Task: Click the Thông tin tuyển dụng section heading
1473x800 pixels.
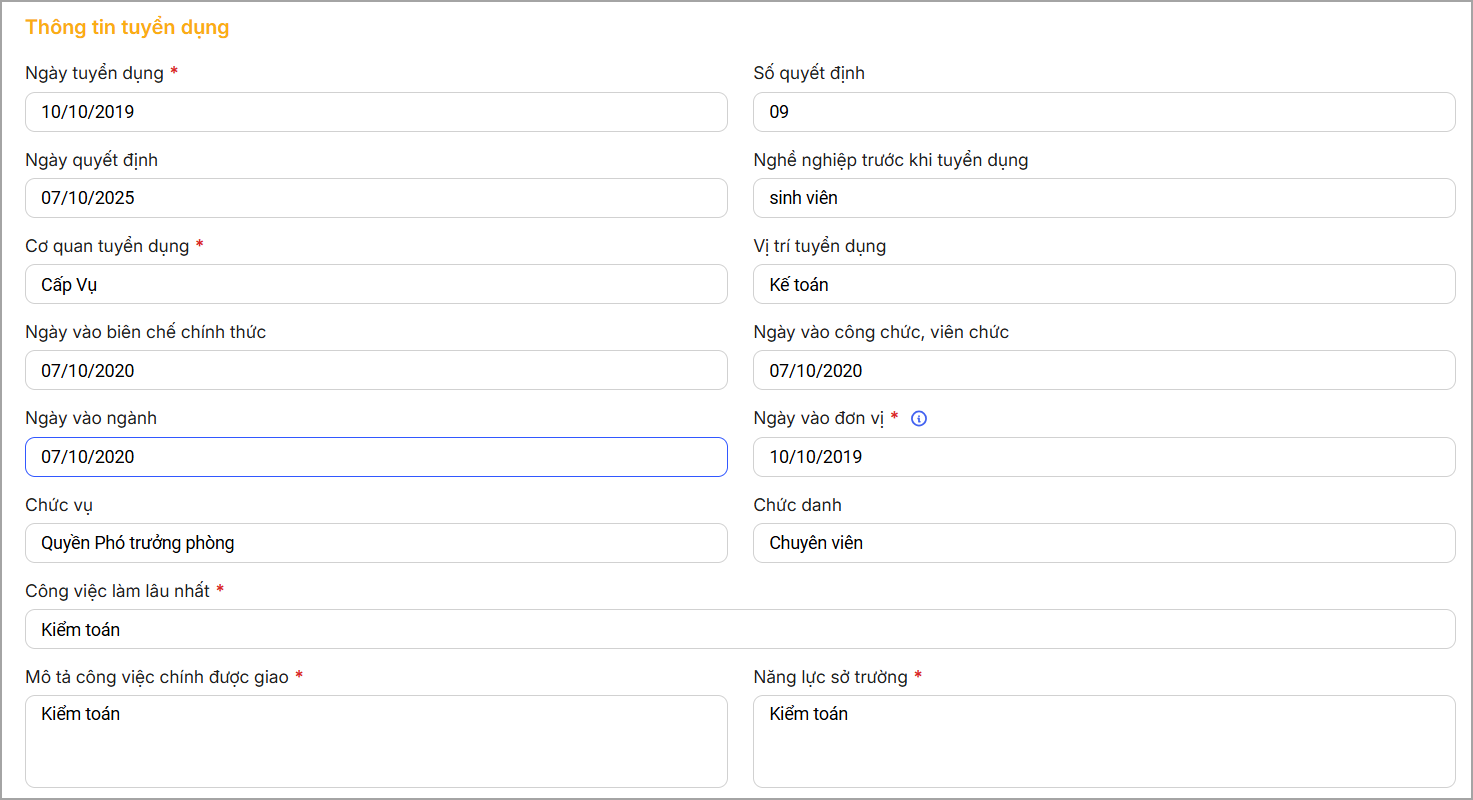Action: [x=127, y=28]
